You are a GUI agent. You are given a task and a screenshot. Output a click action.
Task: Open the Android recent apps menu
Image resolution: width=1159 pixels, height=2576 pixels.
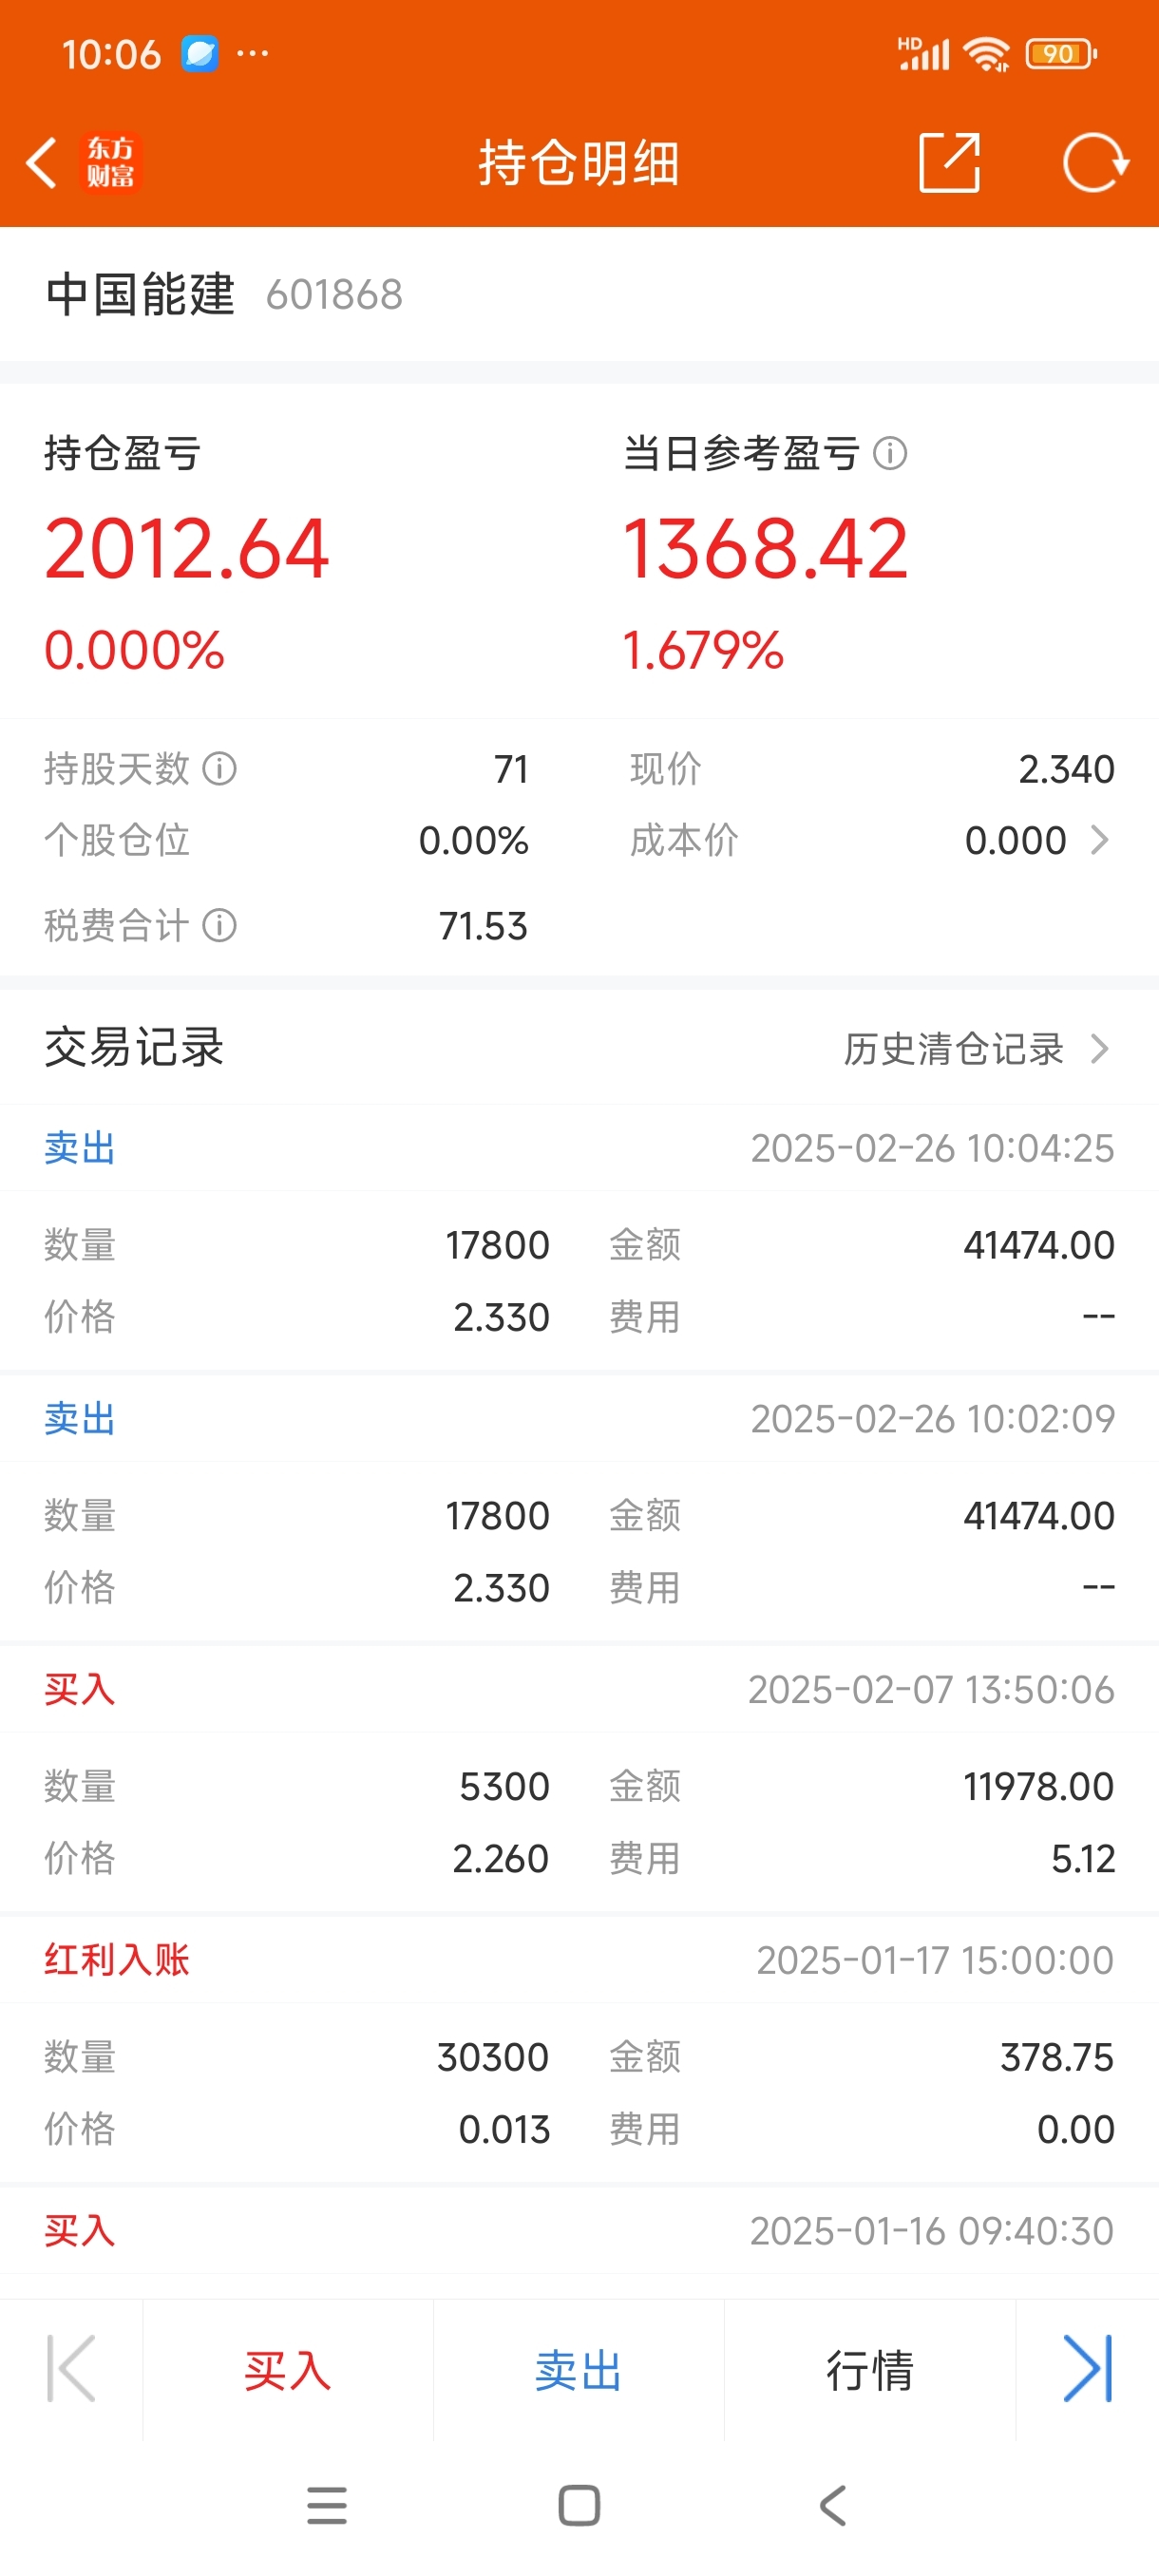point(327,2505)
